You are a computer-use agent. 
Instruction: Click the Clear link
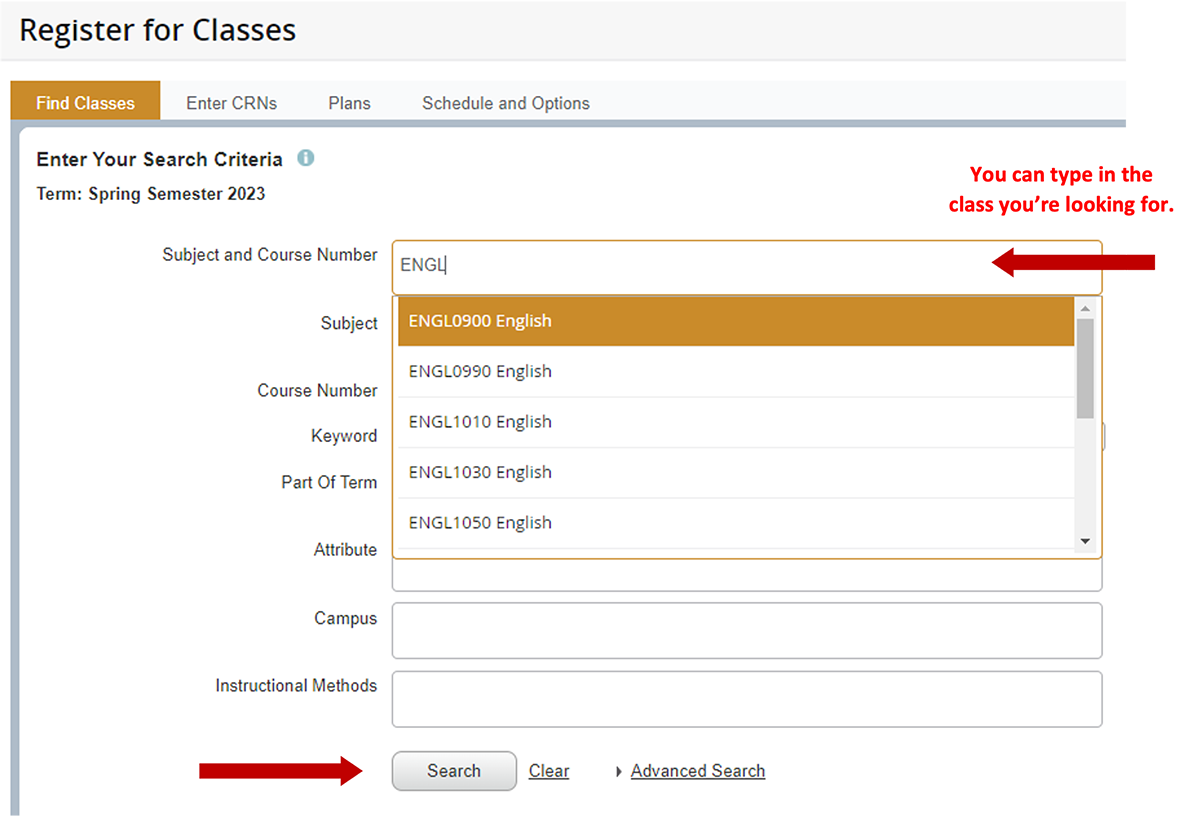tap(549, 771)
